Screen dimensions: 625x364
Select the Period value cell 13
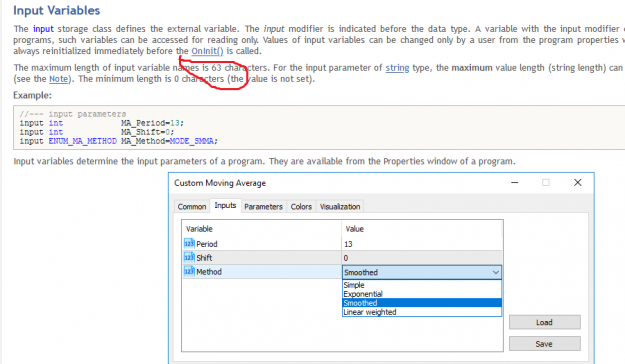tap(422, 244)
